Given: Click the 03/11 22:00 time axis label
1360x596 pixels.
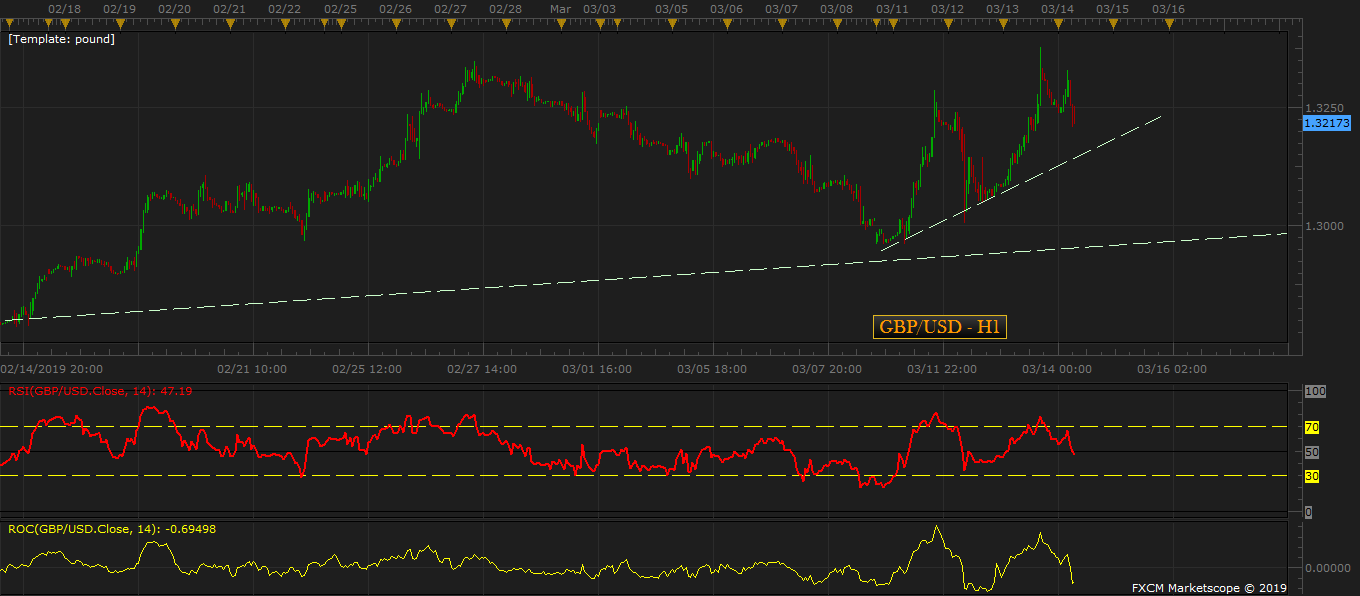Looking at the screenshot, I should coord(942,369).
